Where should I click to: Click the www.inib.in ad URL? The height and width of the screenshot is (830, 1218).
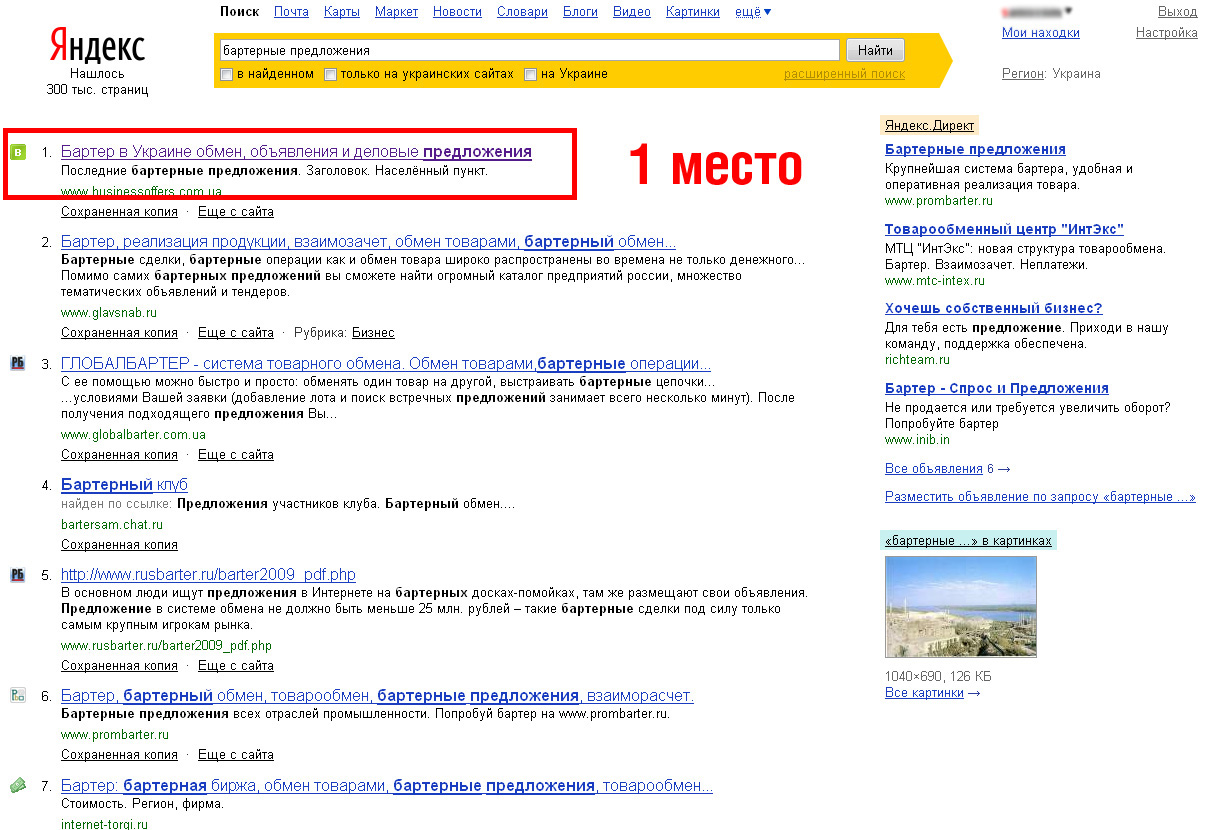[x=917, y=440]
